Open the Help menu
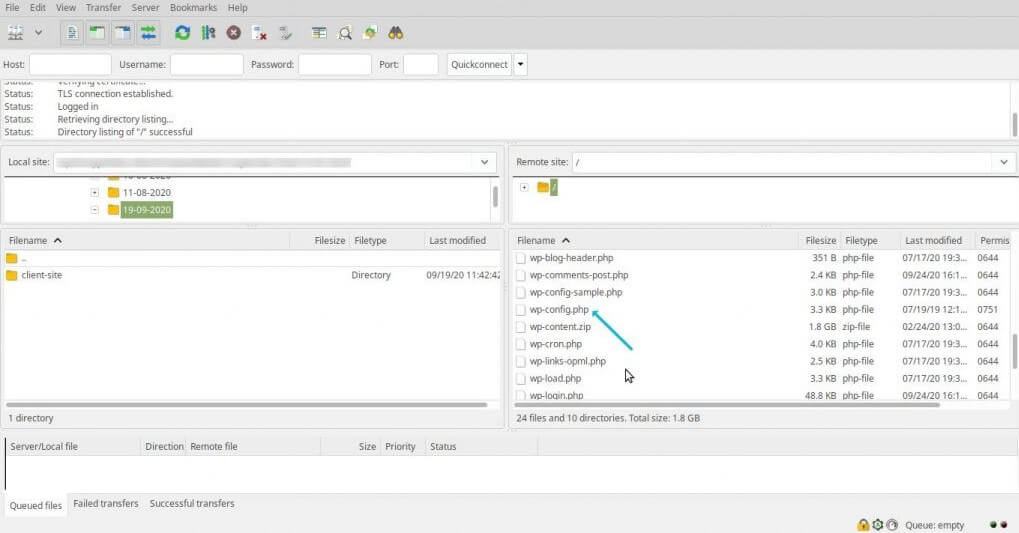 point(237,8)
